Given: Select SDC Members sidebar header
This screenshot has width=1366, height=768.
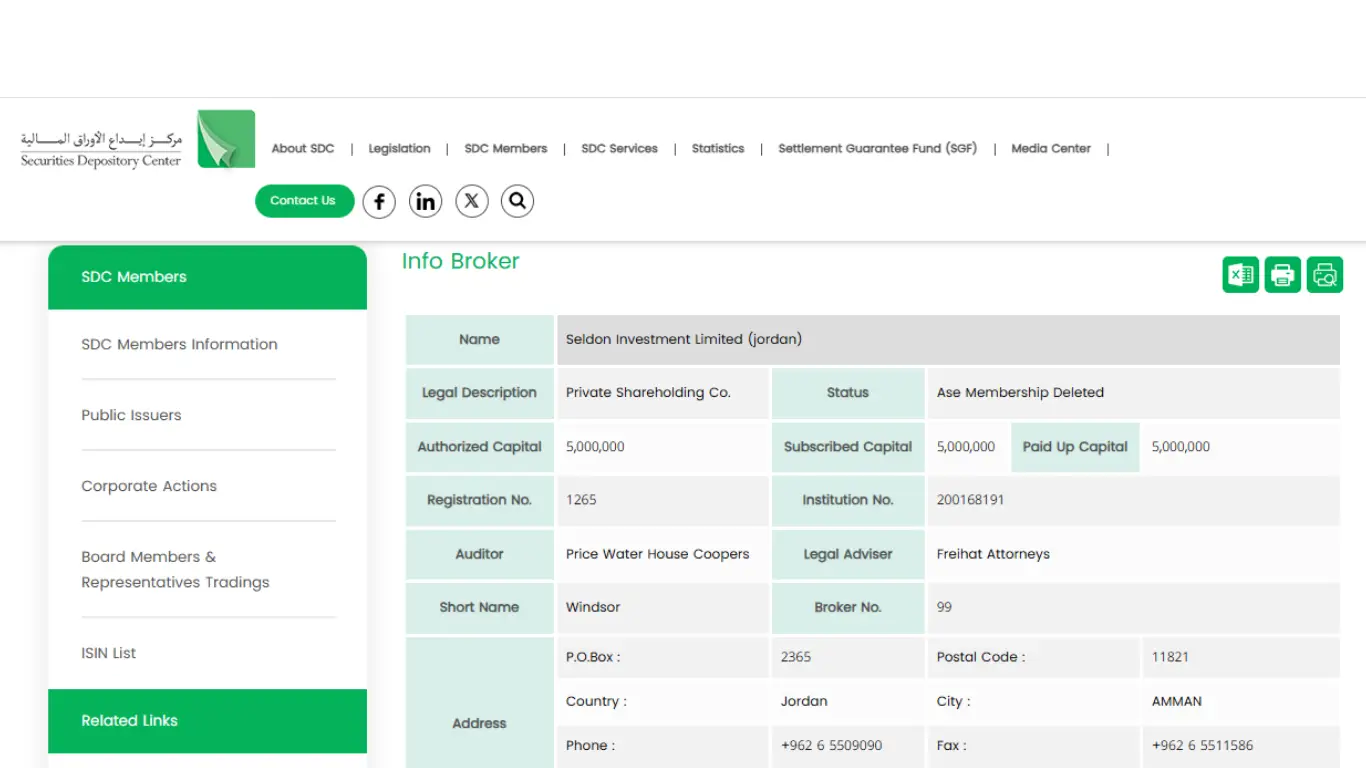Looking at the screenshot, I should coord(207,277).
